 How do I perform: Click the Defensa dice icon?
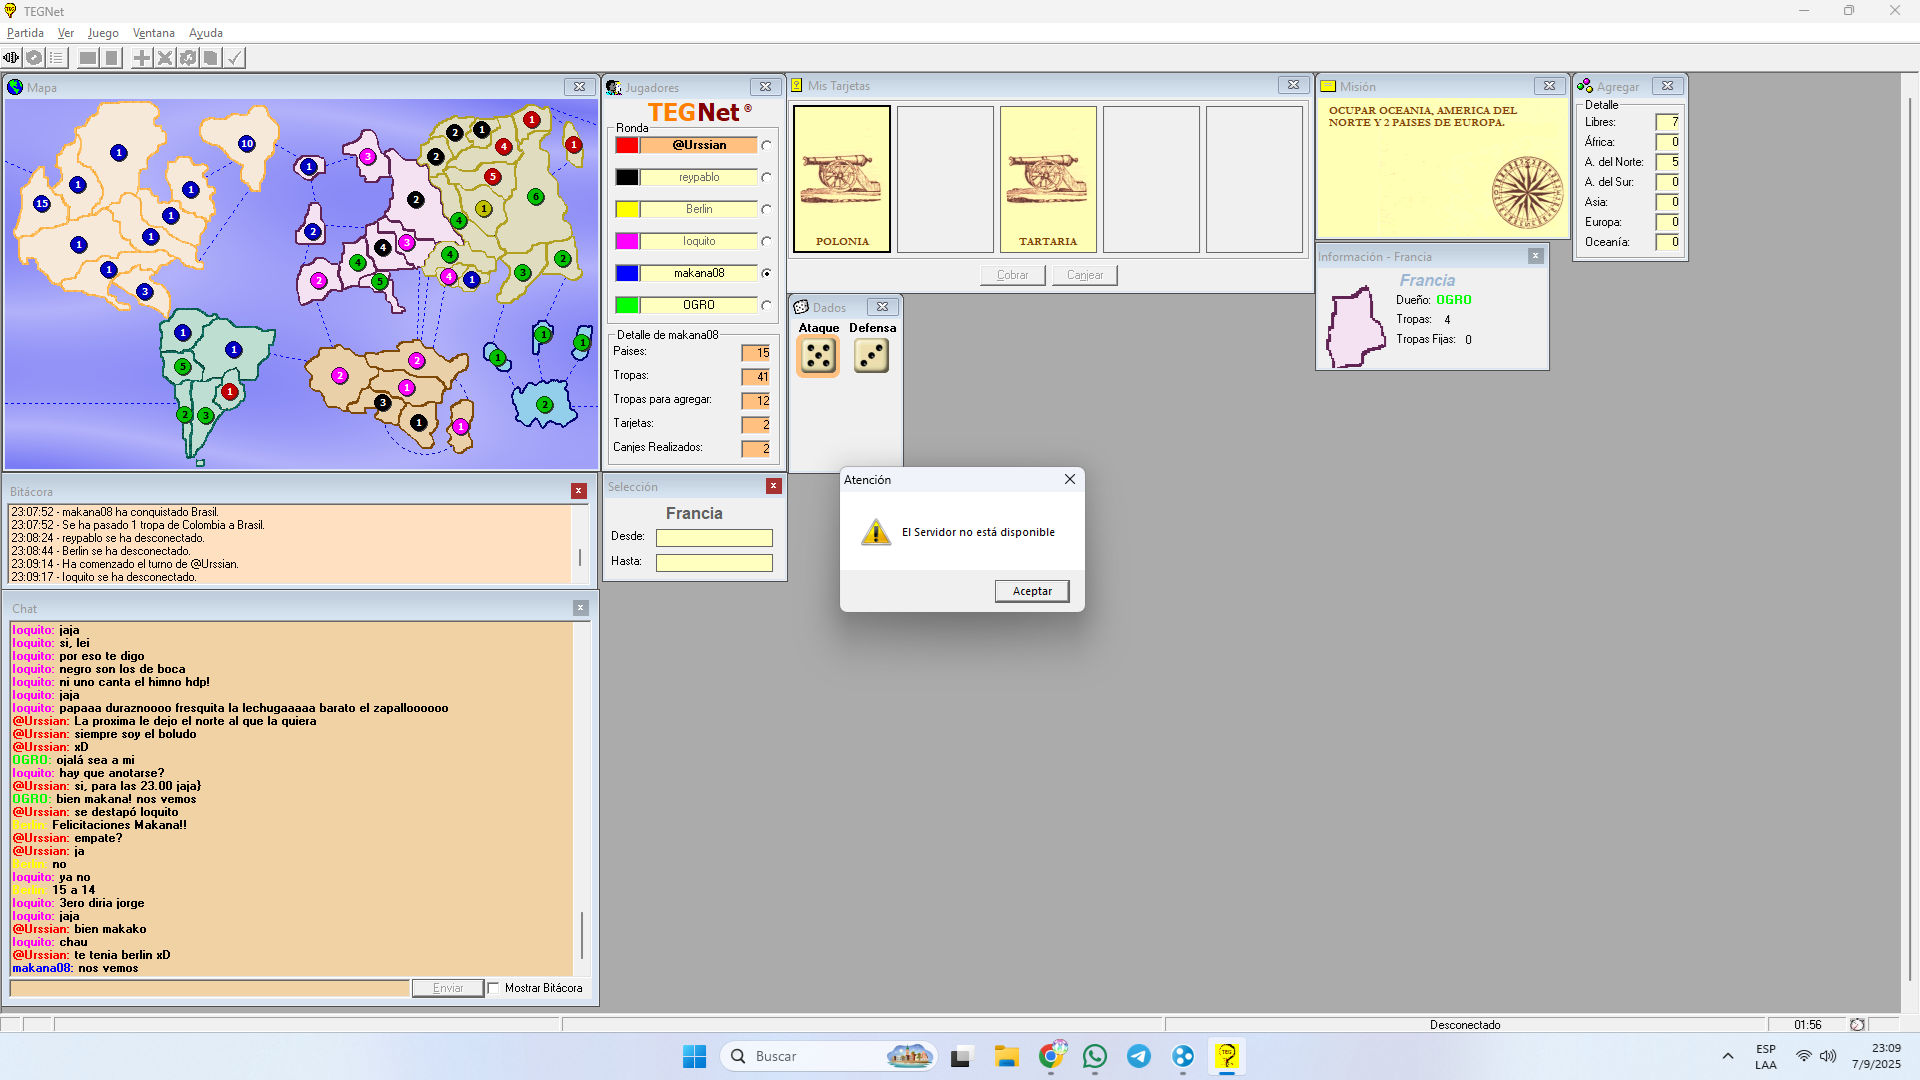click(x=872, y=356)
